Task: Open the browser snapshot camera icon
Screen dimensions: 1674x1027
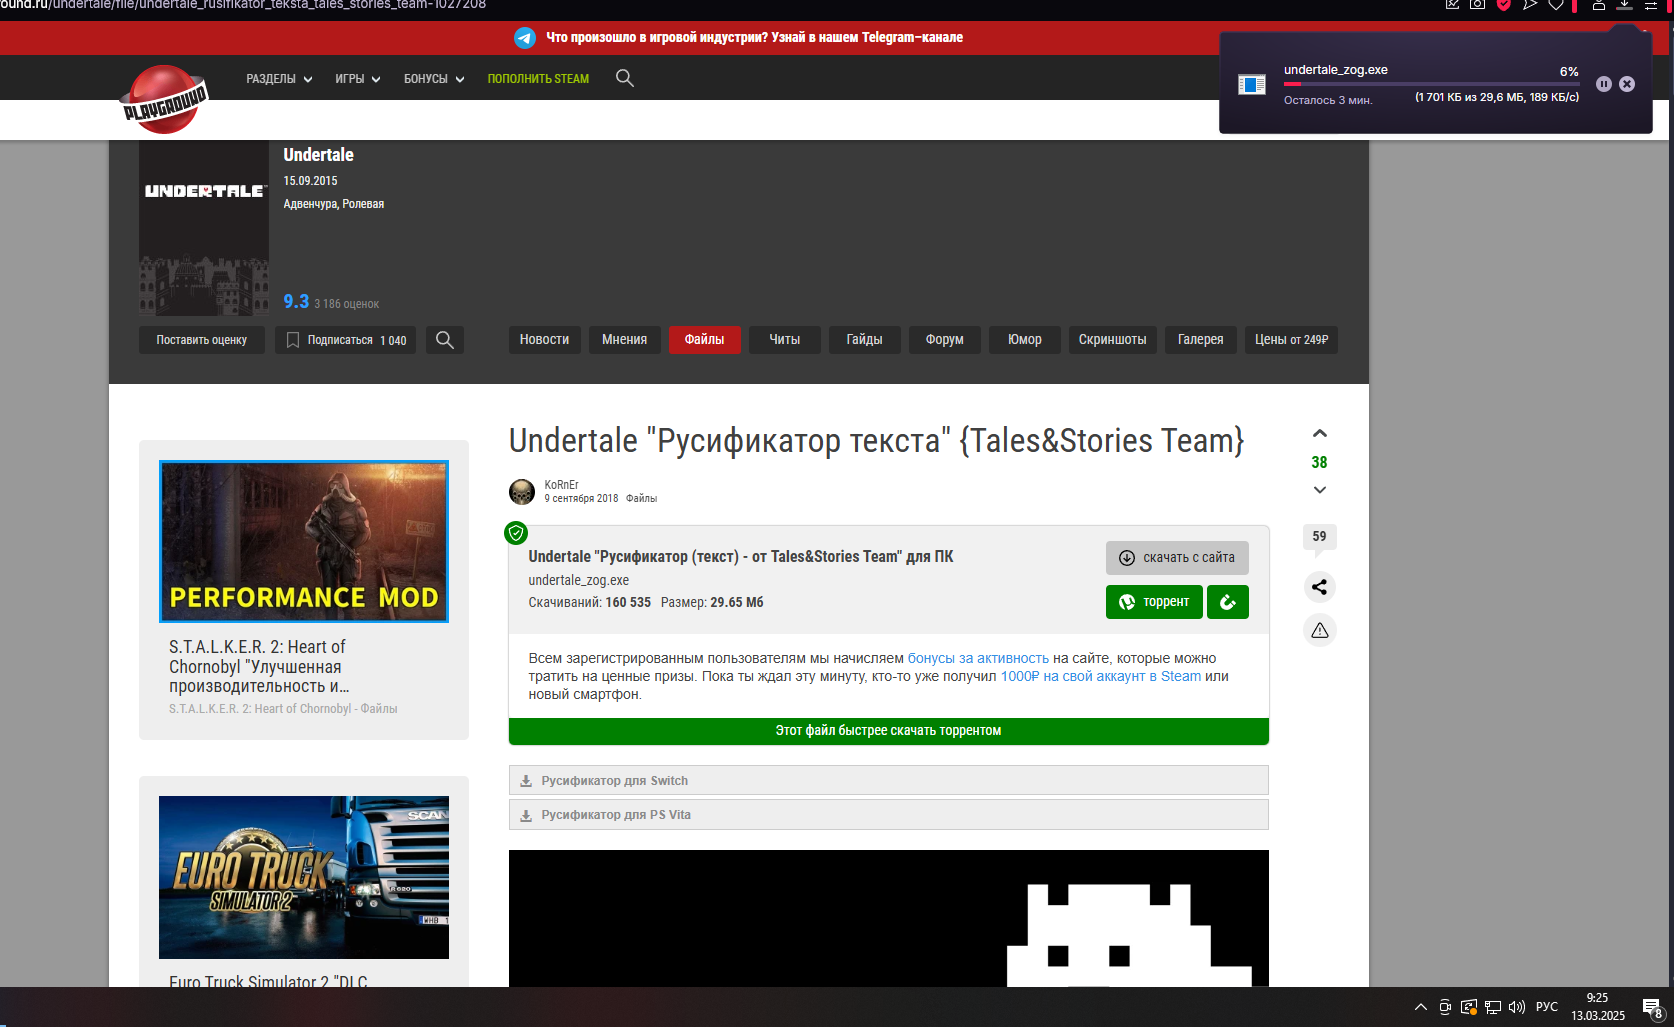Action: (x=1477, y=5)
